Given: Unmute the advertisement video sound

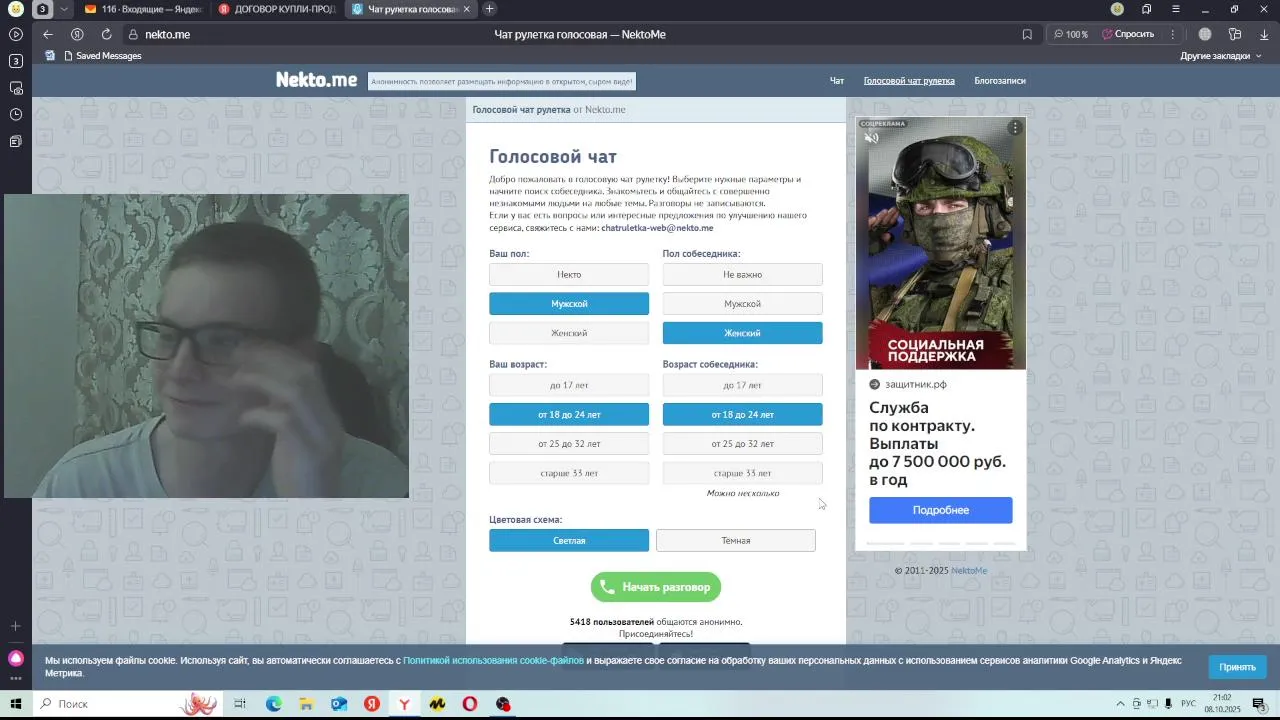Looking at the screenshot, I should click(x=872, y=138).
